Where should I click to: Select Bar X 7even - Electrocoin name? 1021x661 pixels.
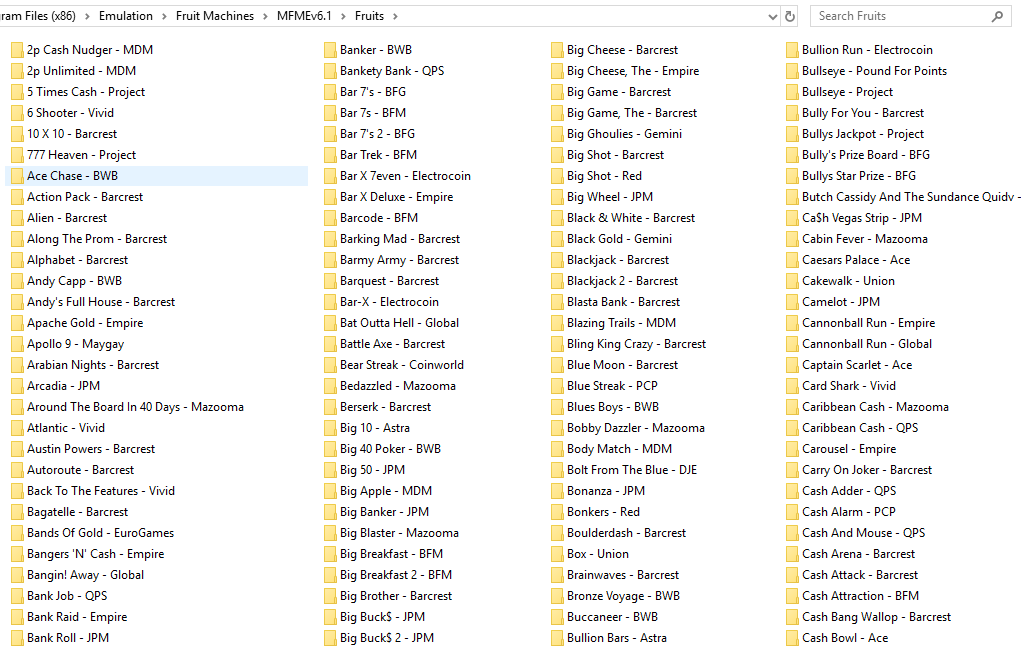pyautogui.click(x=405, y=176)
